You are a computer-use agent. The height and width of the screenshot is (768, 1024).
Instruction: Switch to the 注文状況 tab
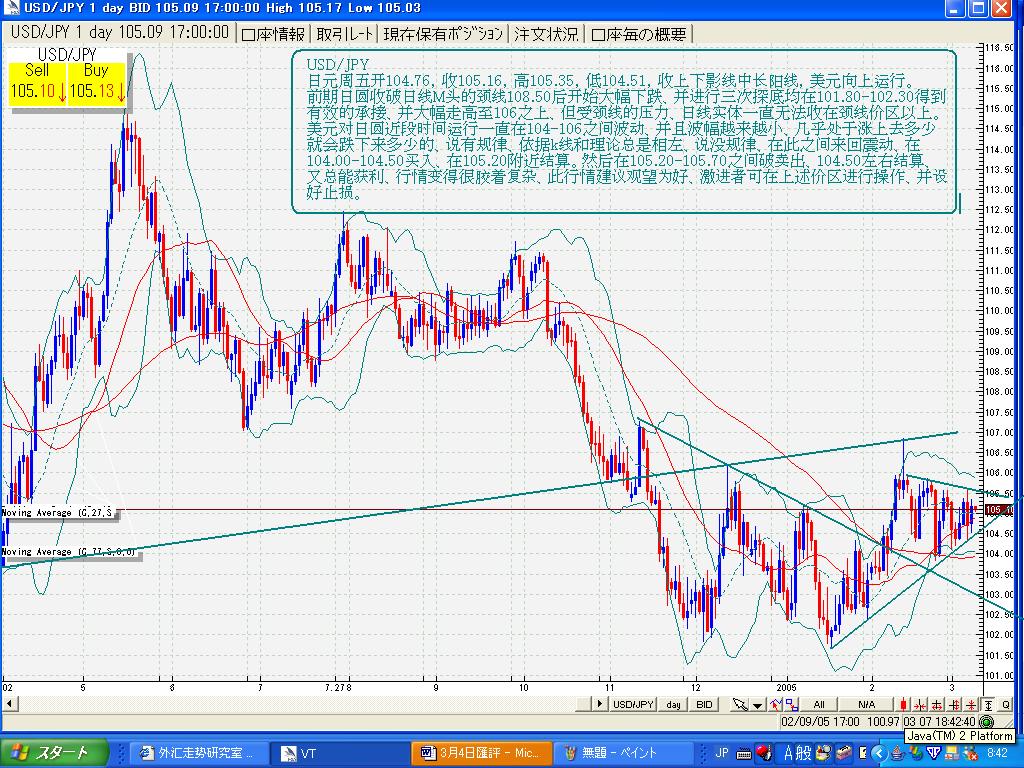[546, 34]
